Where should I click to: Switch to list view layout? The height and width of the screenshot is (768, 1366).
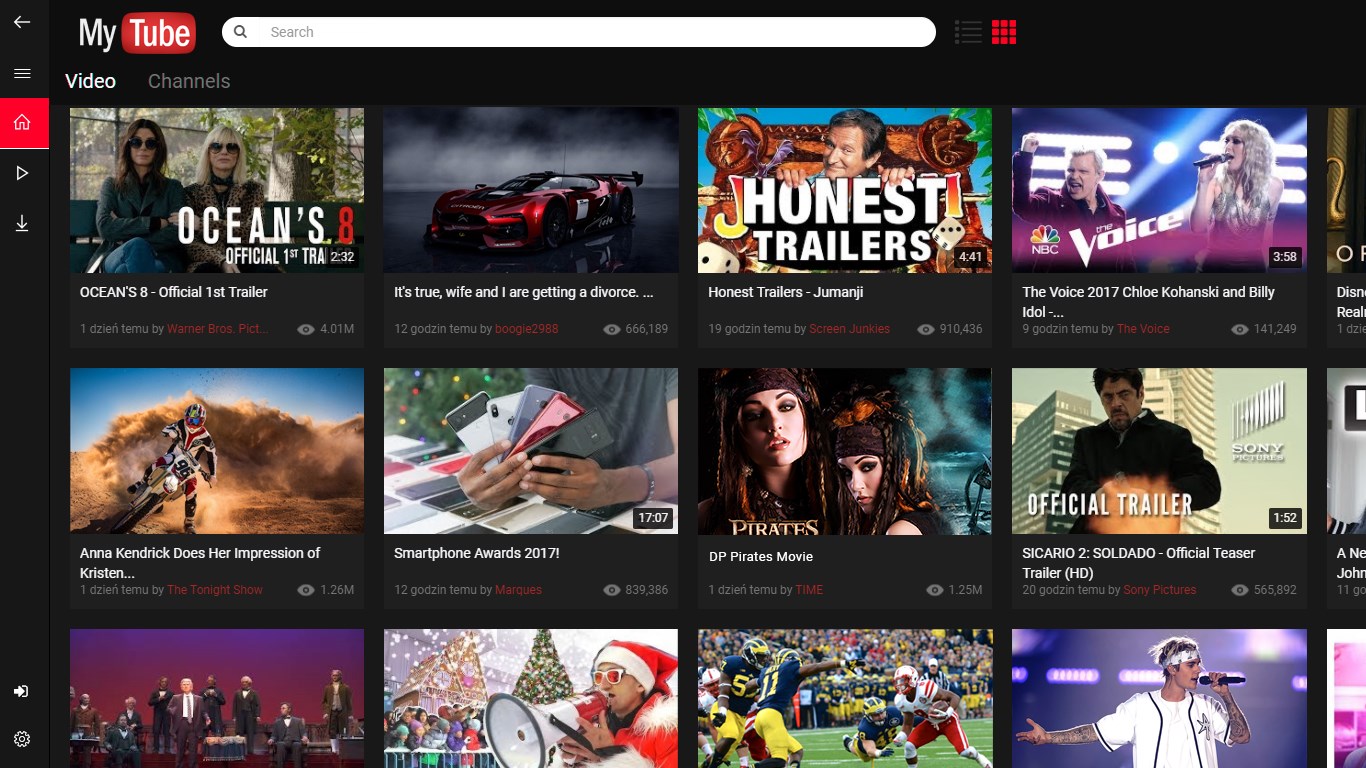click(967, 32)
